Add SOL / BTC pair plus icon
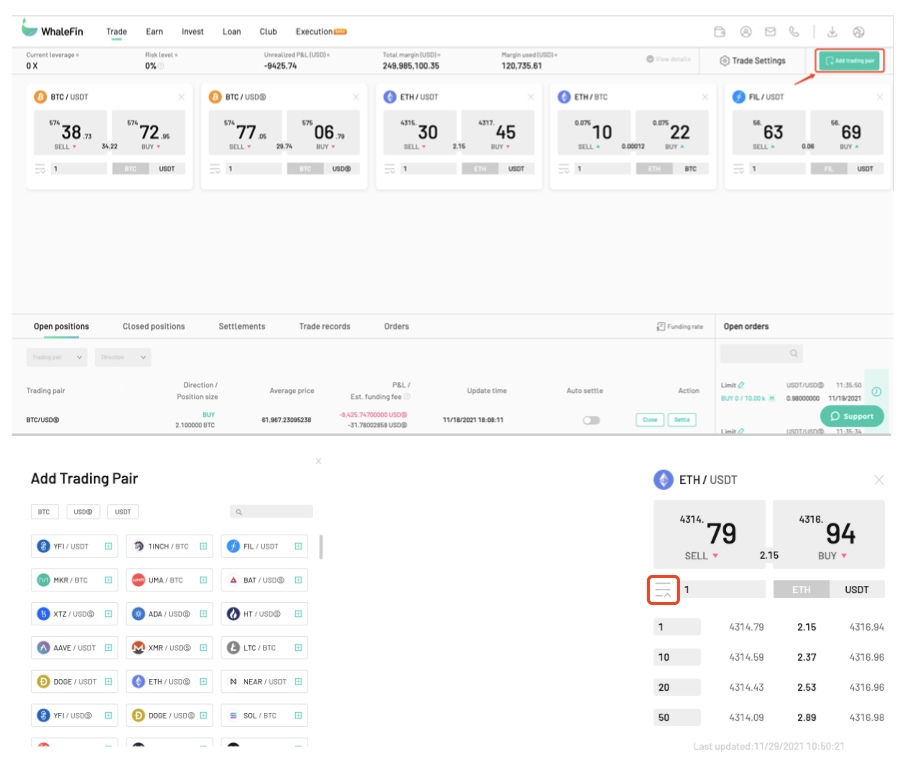The width and height of the screenshot is (906, 762). click(298, 716)
